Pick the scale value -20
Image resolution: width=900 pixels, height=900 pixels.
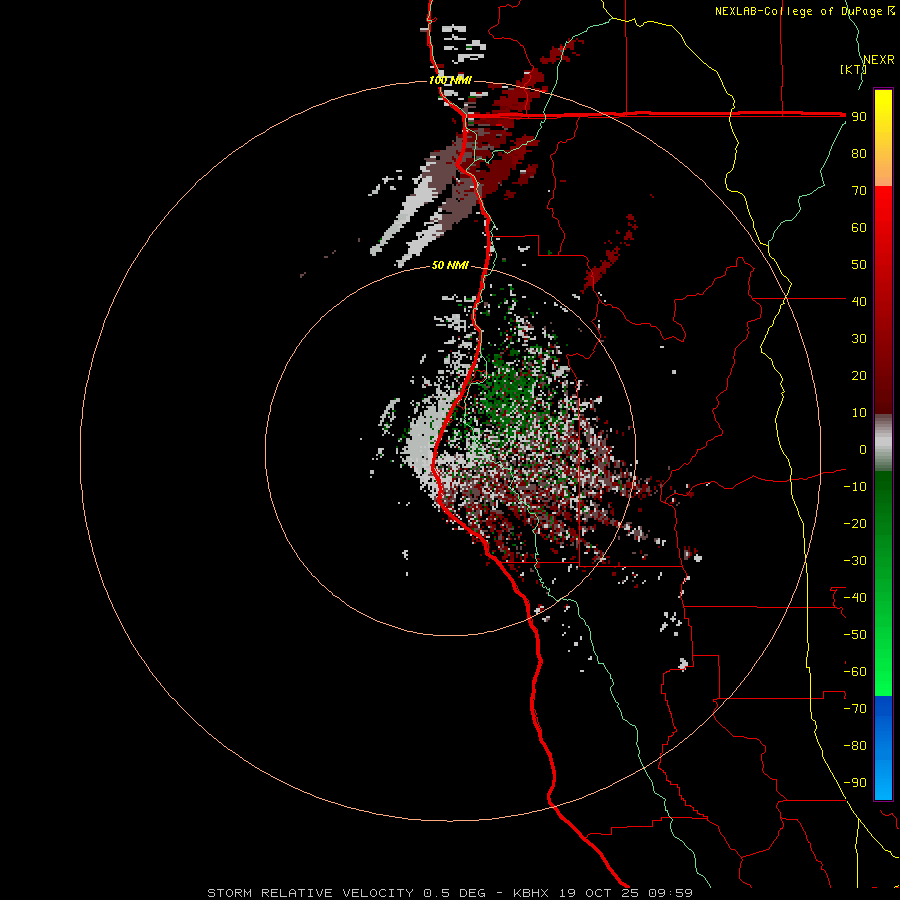coord(855,523)
